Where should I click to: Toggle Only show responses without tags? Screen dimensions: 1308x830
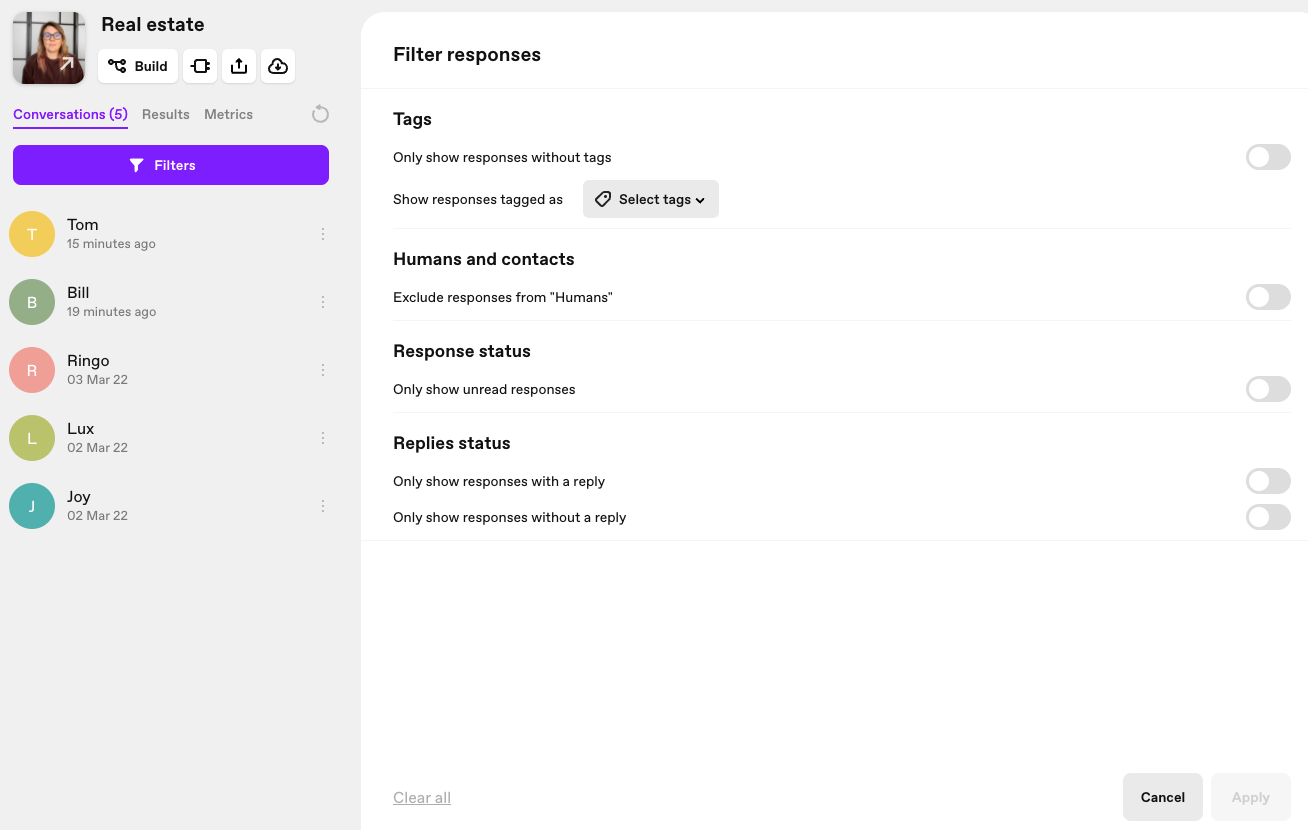(x=1268, y=157)
